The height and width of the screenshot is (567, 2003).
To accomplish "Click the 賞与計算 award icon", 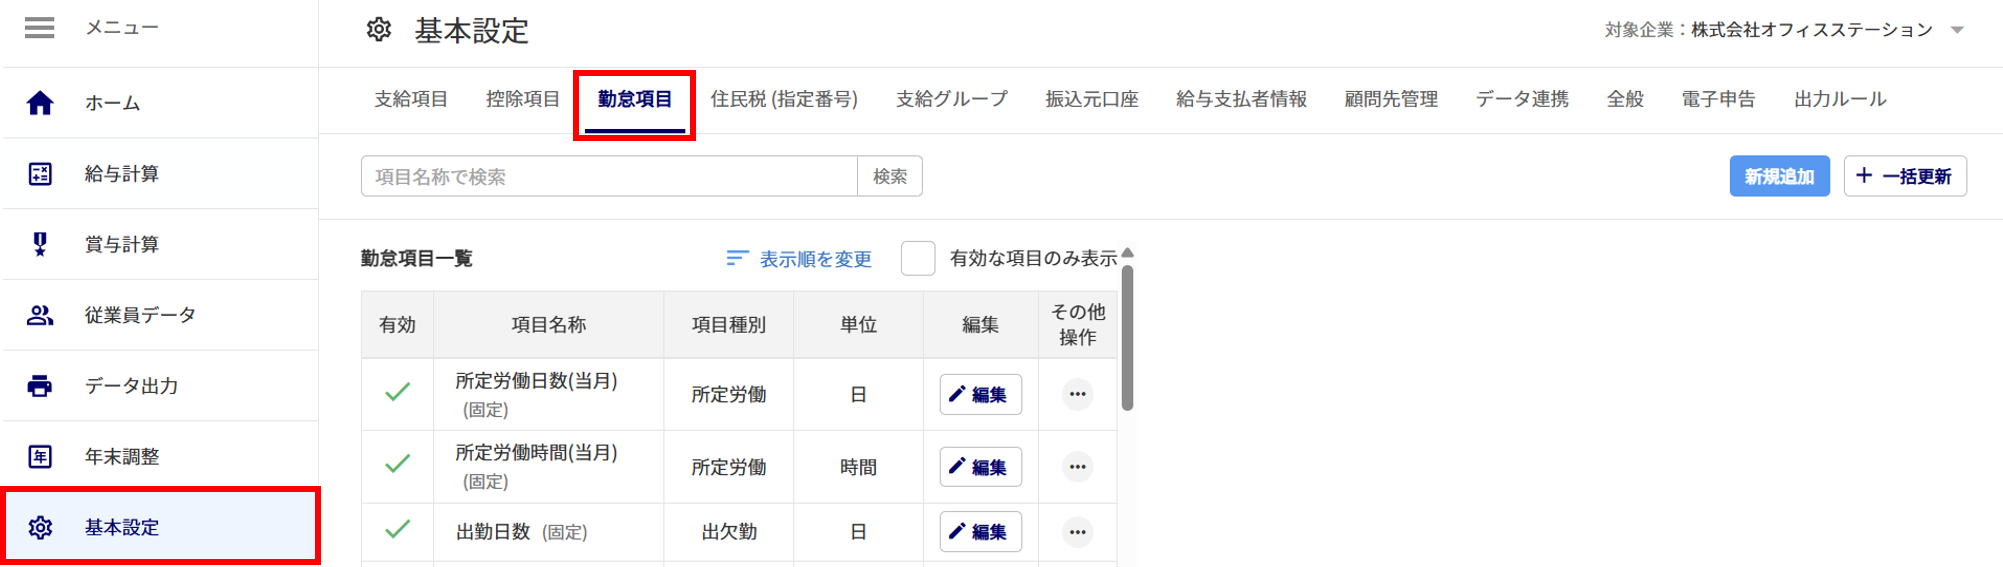I will 40,244.
